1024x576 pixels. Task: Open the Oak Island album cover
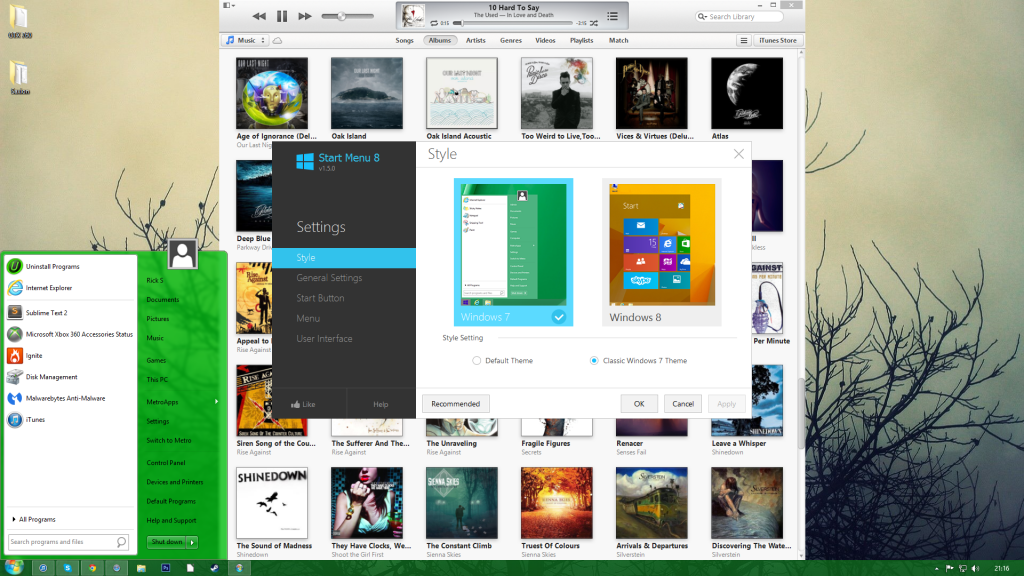tap(367, 93)
